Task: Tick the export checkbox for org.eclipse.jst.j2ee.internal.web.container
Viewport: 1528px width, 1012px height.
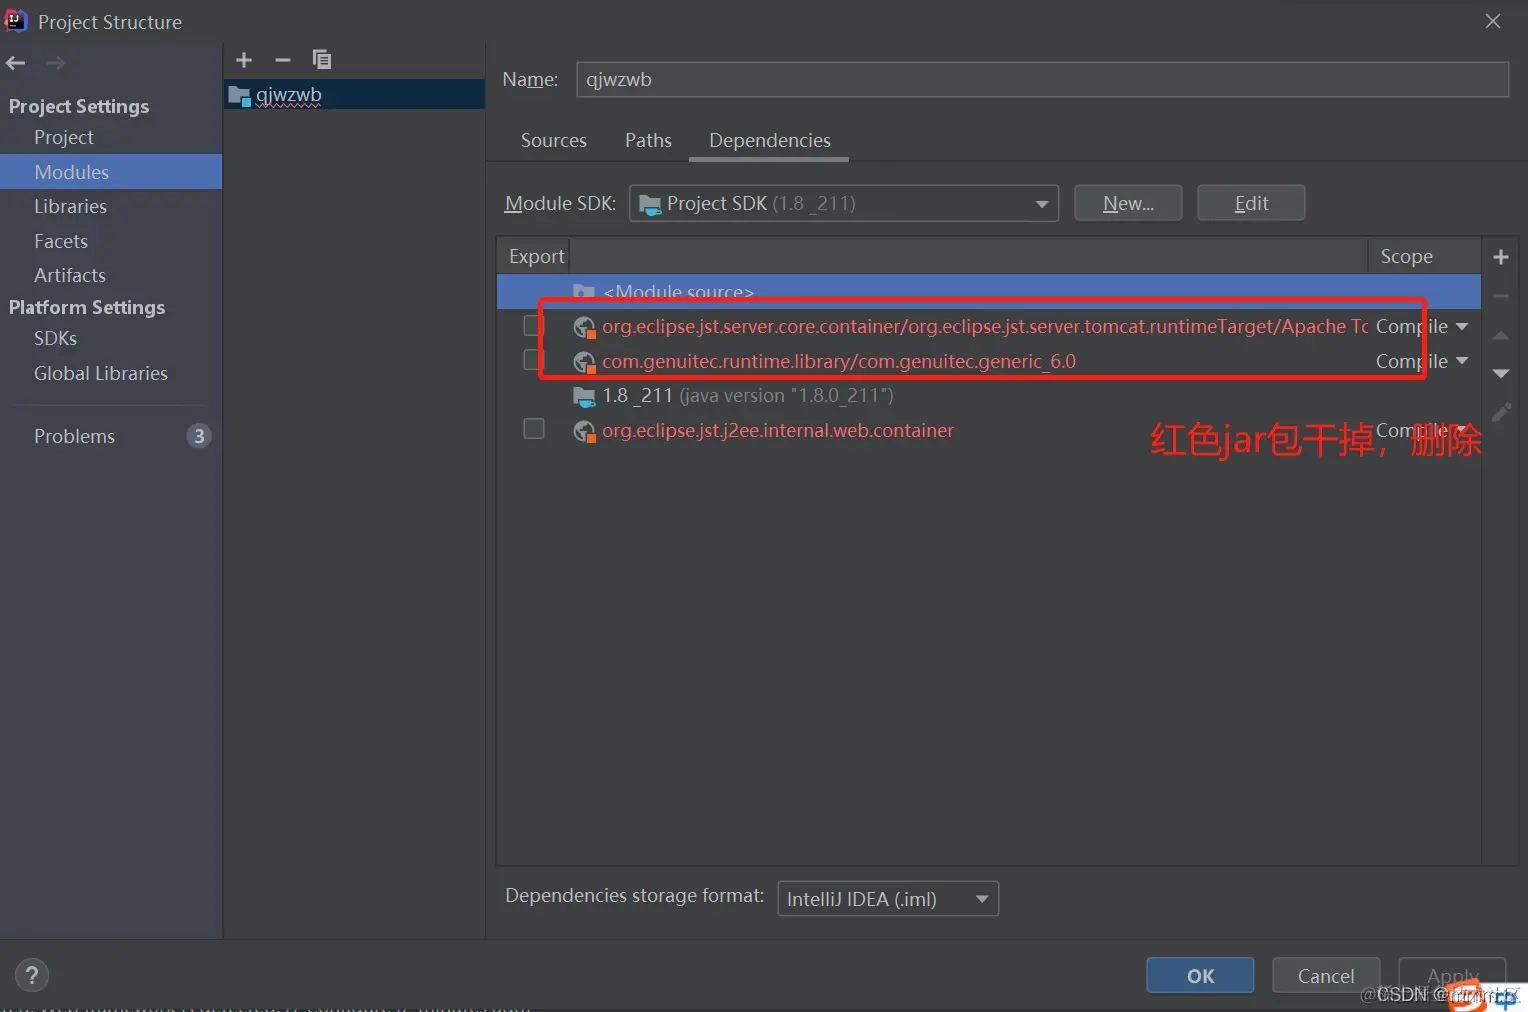Action: (x=534, y=429)
